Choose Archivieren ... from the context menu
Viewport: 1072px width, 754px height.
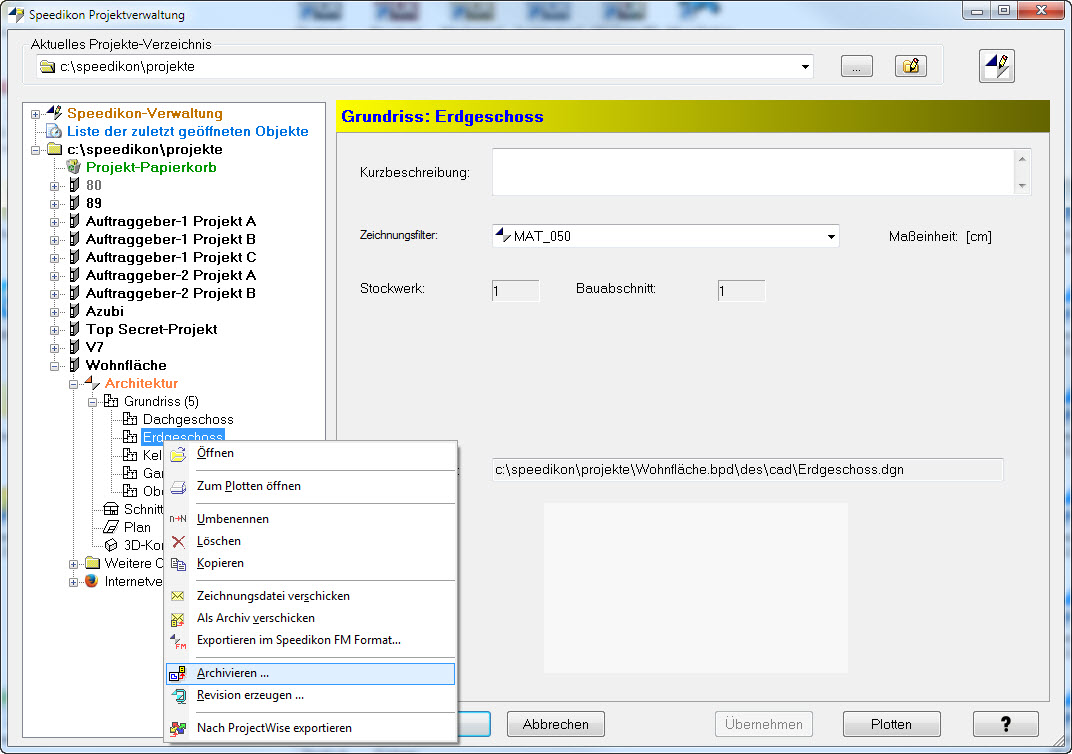311,673
